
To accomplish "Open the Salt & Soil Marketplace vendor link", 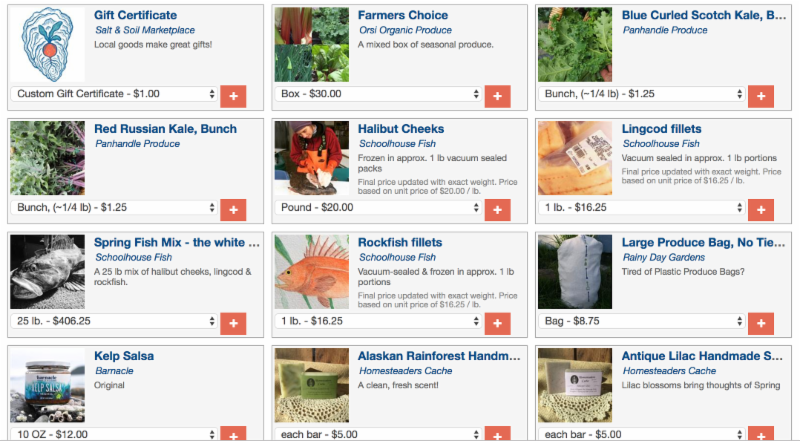I will (146, 31).
